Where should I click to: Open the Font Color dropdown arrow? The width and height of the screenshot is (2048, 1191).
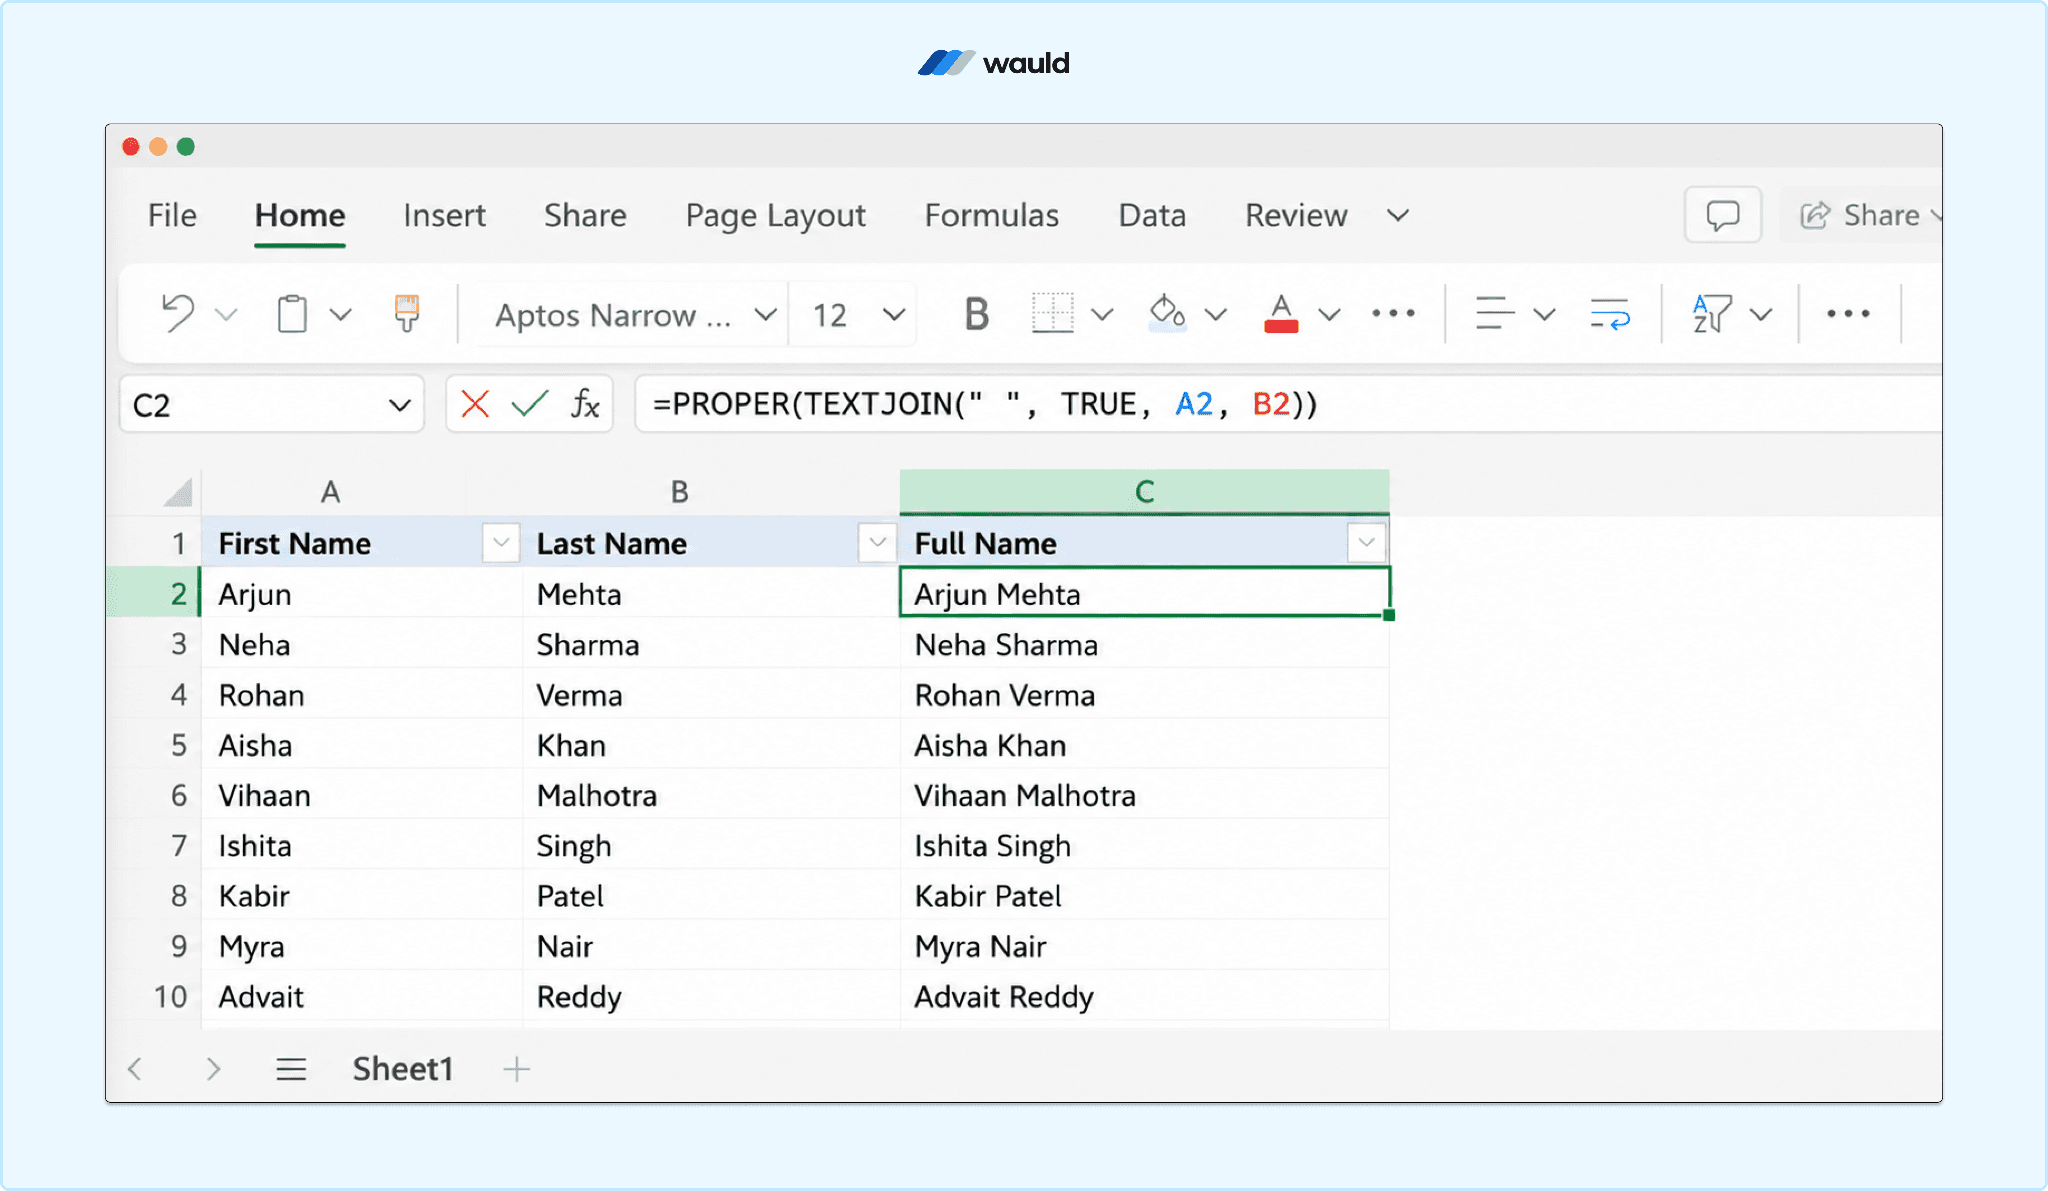click(1329, 315)
